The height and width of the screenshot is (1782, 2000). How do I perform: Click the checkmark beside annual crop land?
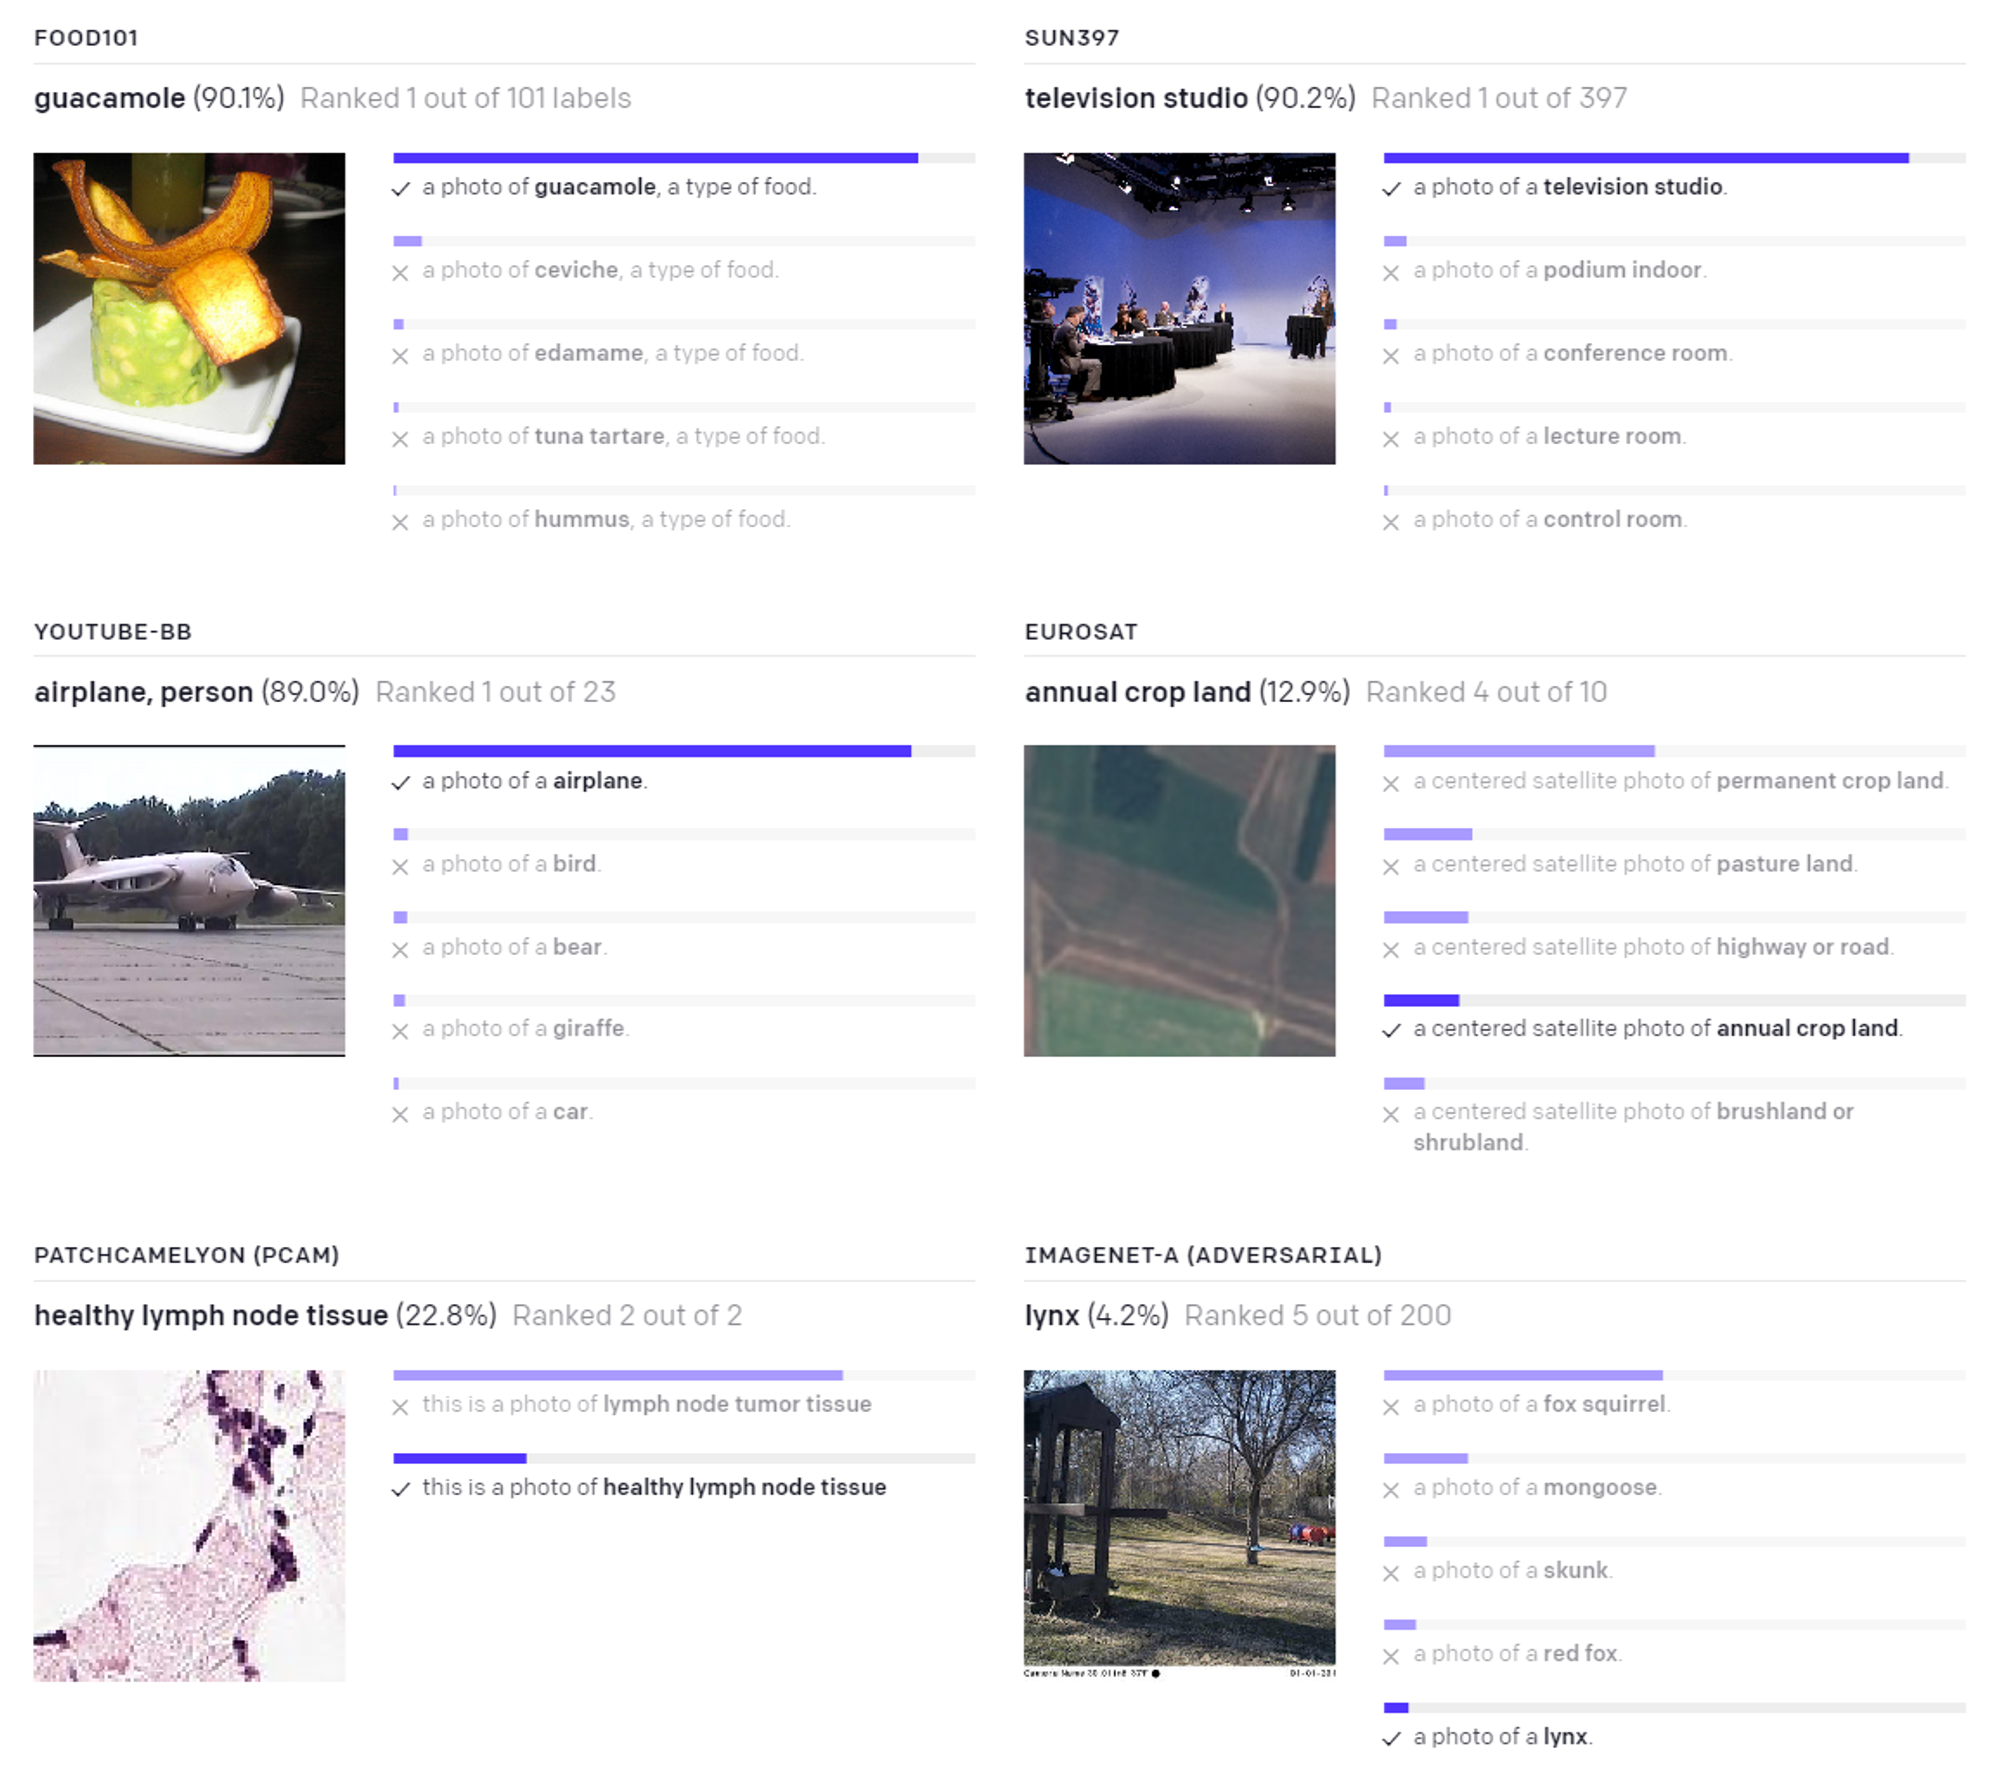[x=1391, y=1031]
